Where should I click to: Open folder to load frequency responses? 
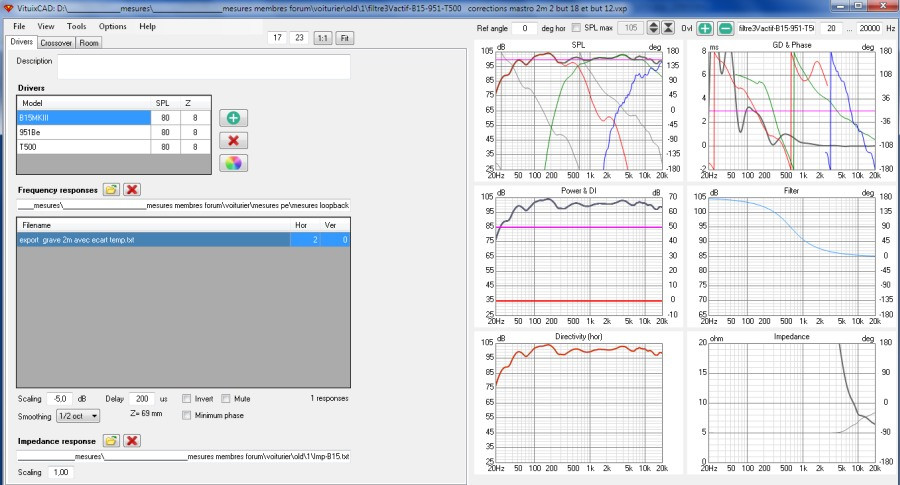pyautogui.click(x=111, y=189)
